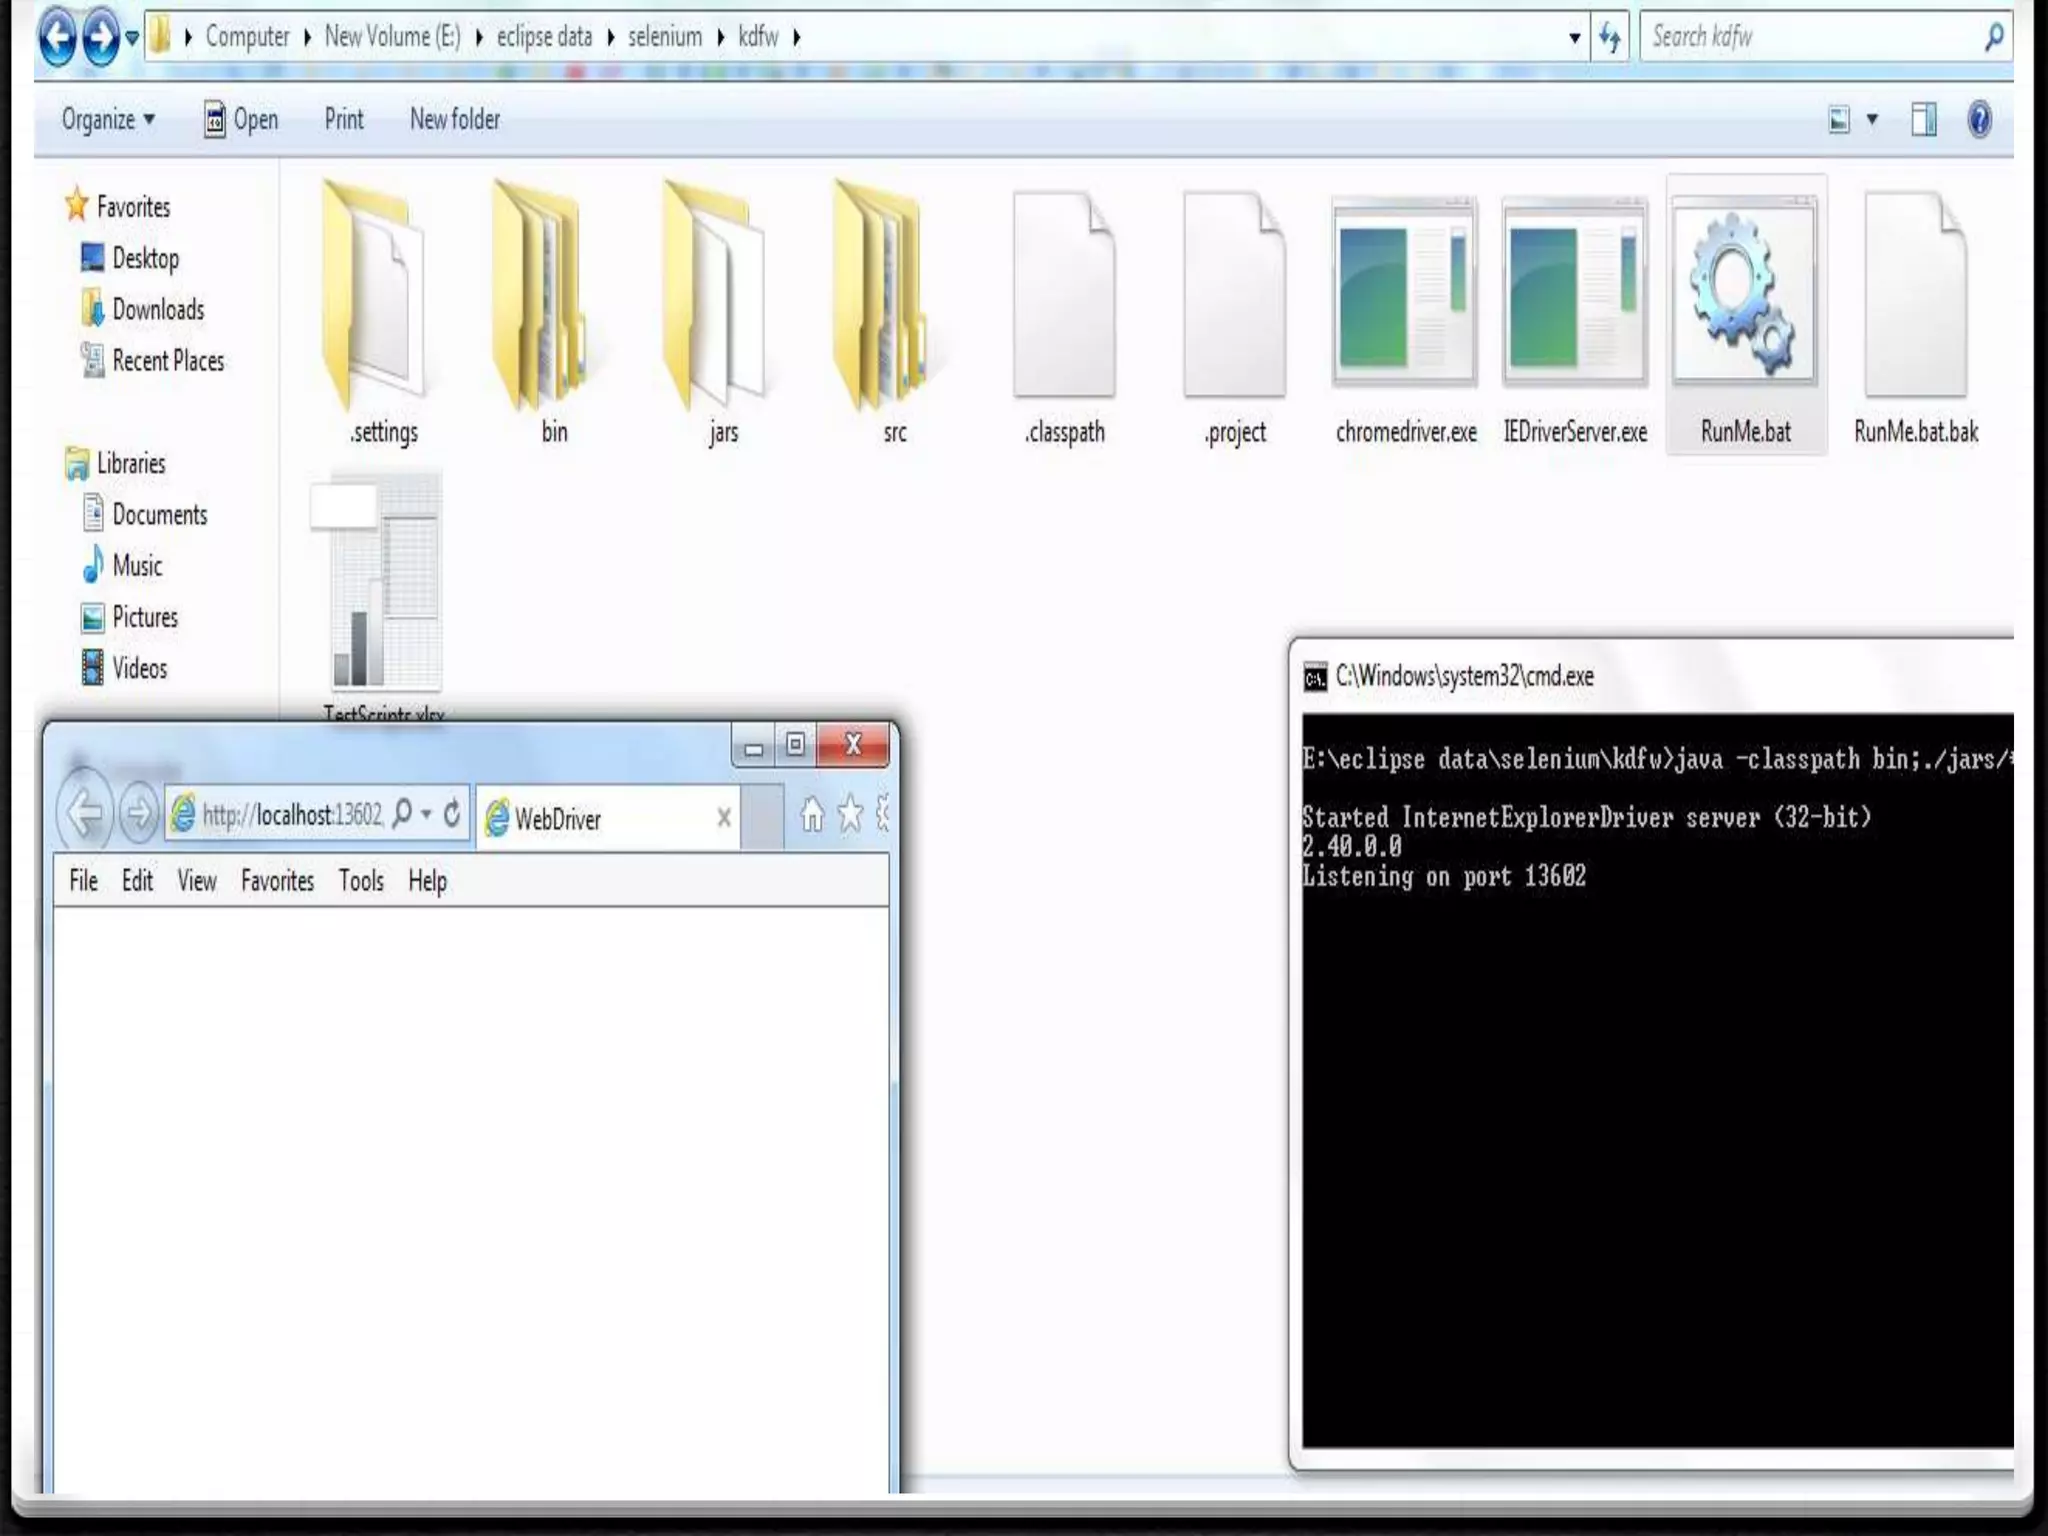Click the Search kdfw input field
Image resolution: width=2048 pixels, height=1536 pixels.
tap(1810, 38)
